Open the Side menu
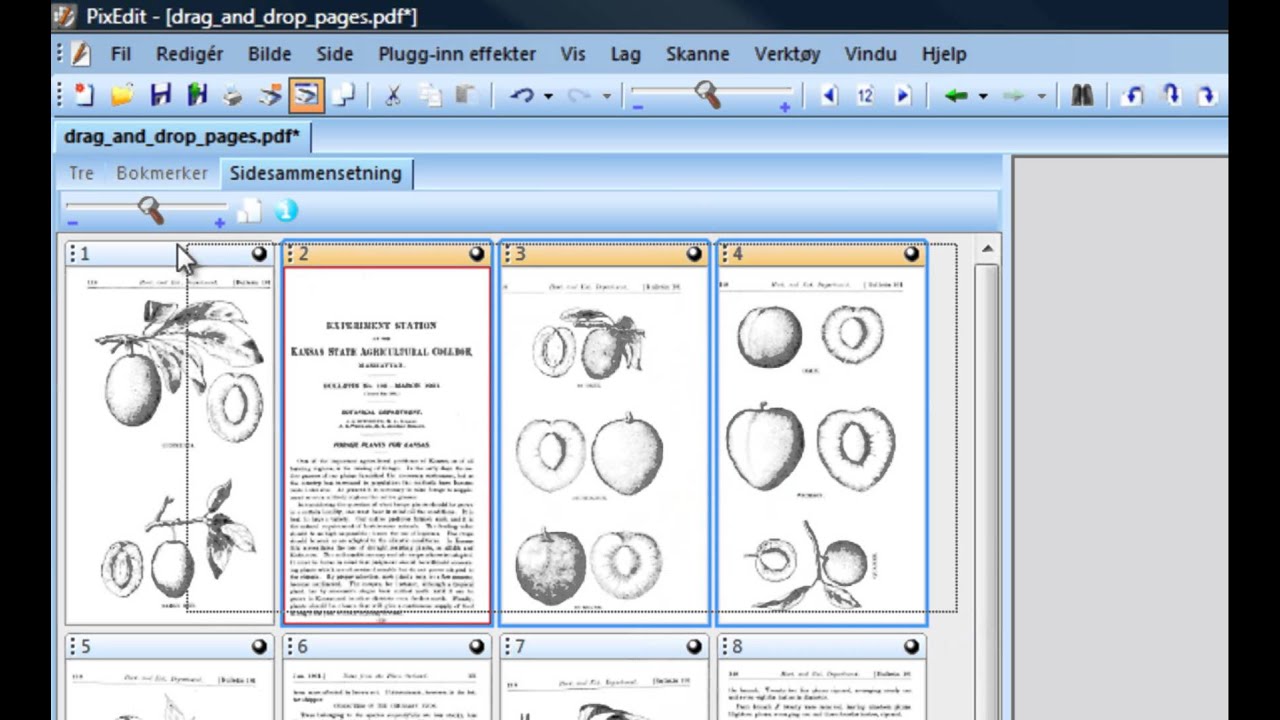 coord(335,54)
